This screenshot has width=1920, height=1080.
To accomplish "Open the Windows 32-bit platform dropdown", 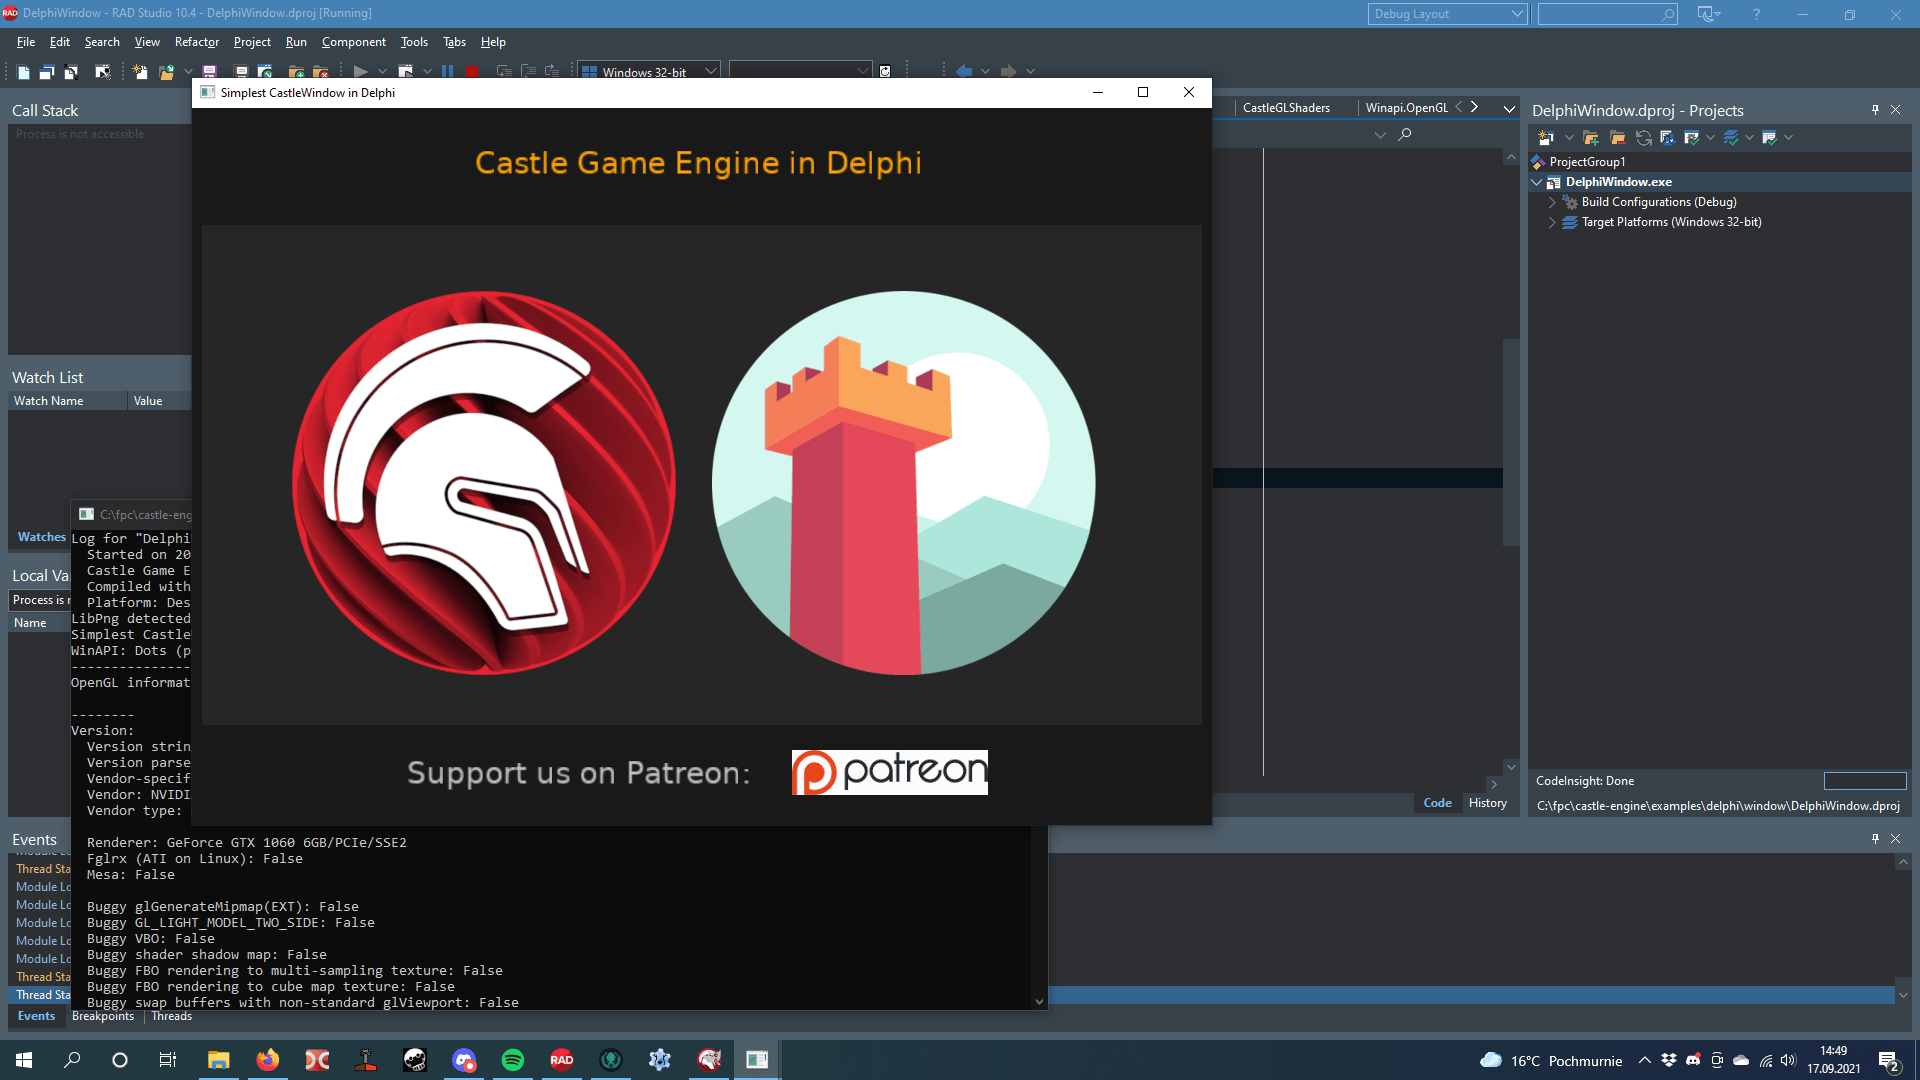I will coord(711,72).
